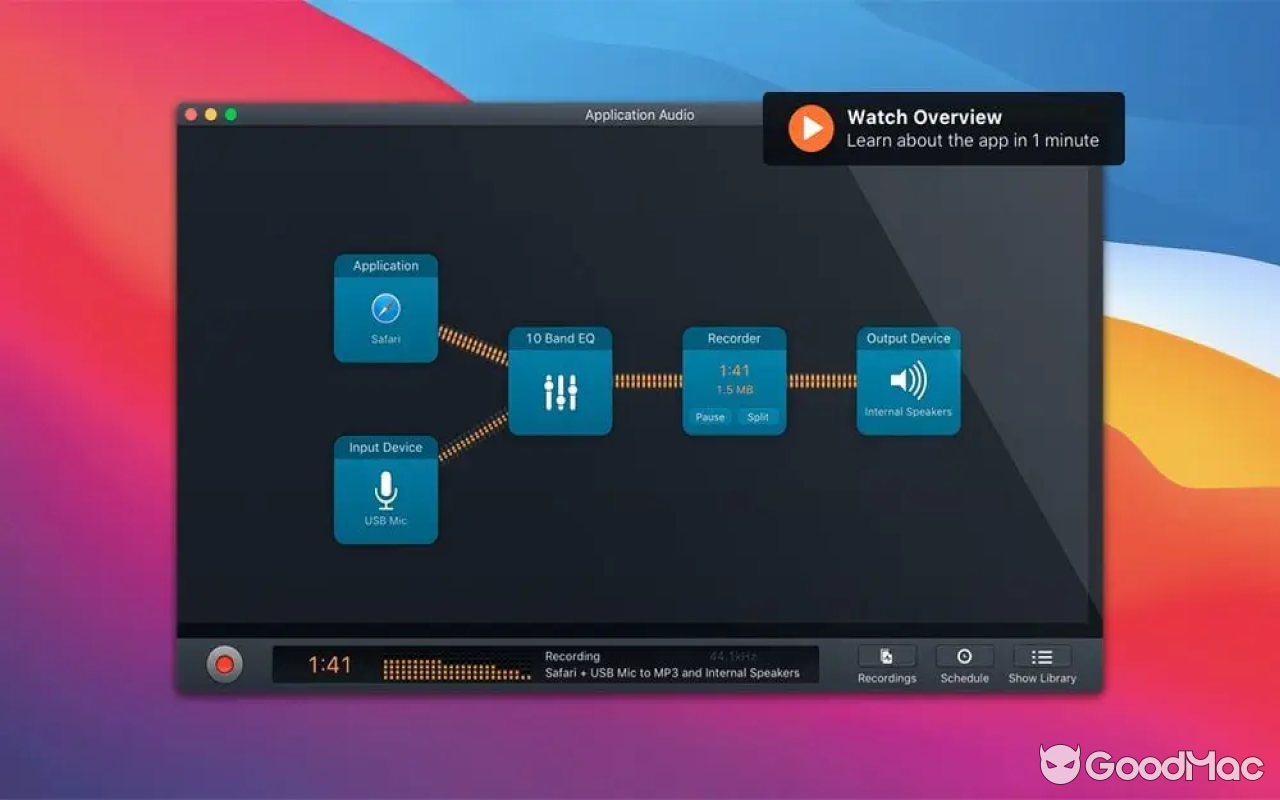
Task: Select the Safari icon in the Application block
Action: tap(385, 310)
